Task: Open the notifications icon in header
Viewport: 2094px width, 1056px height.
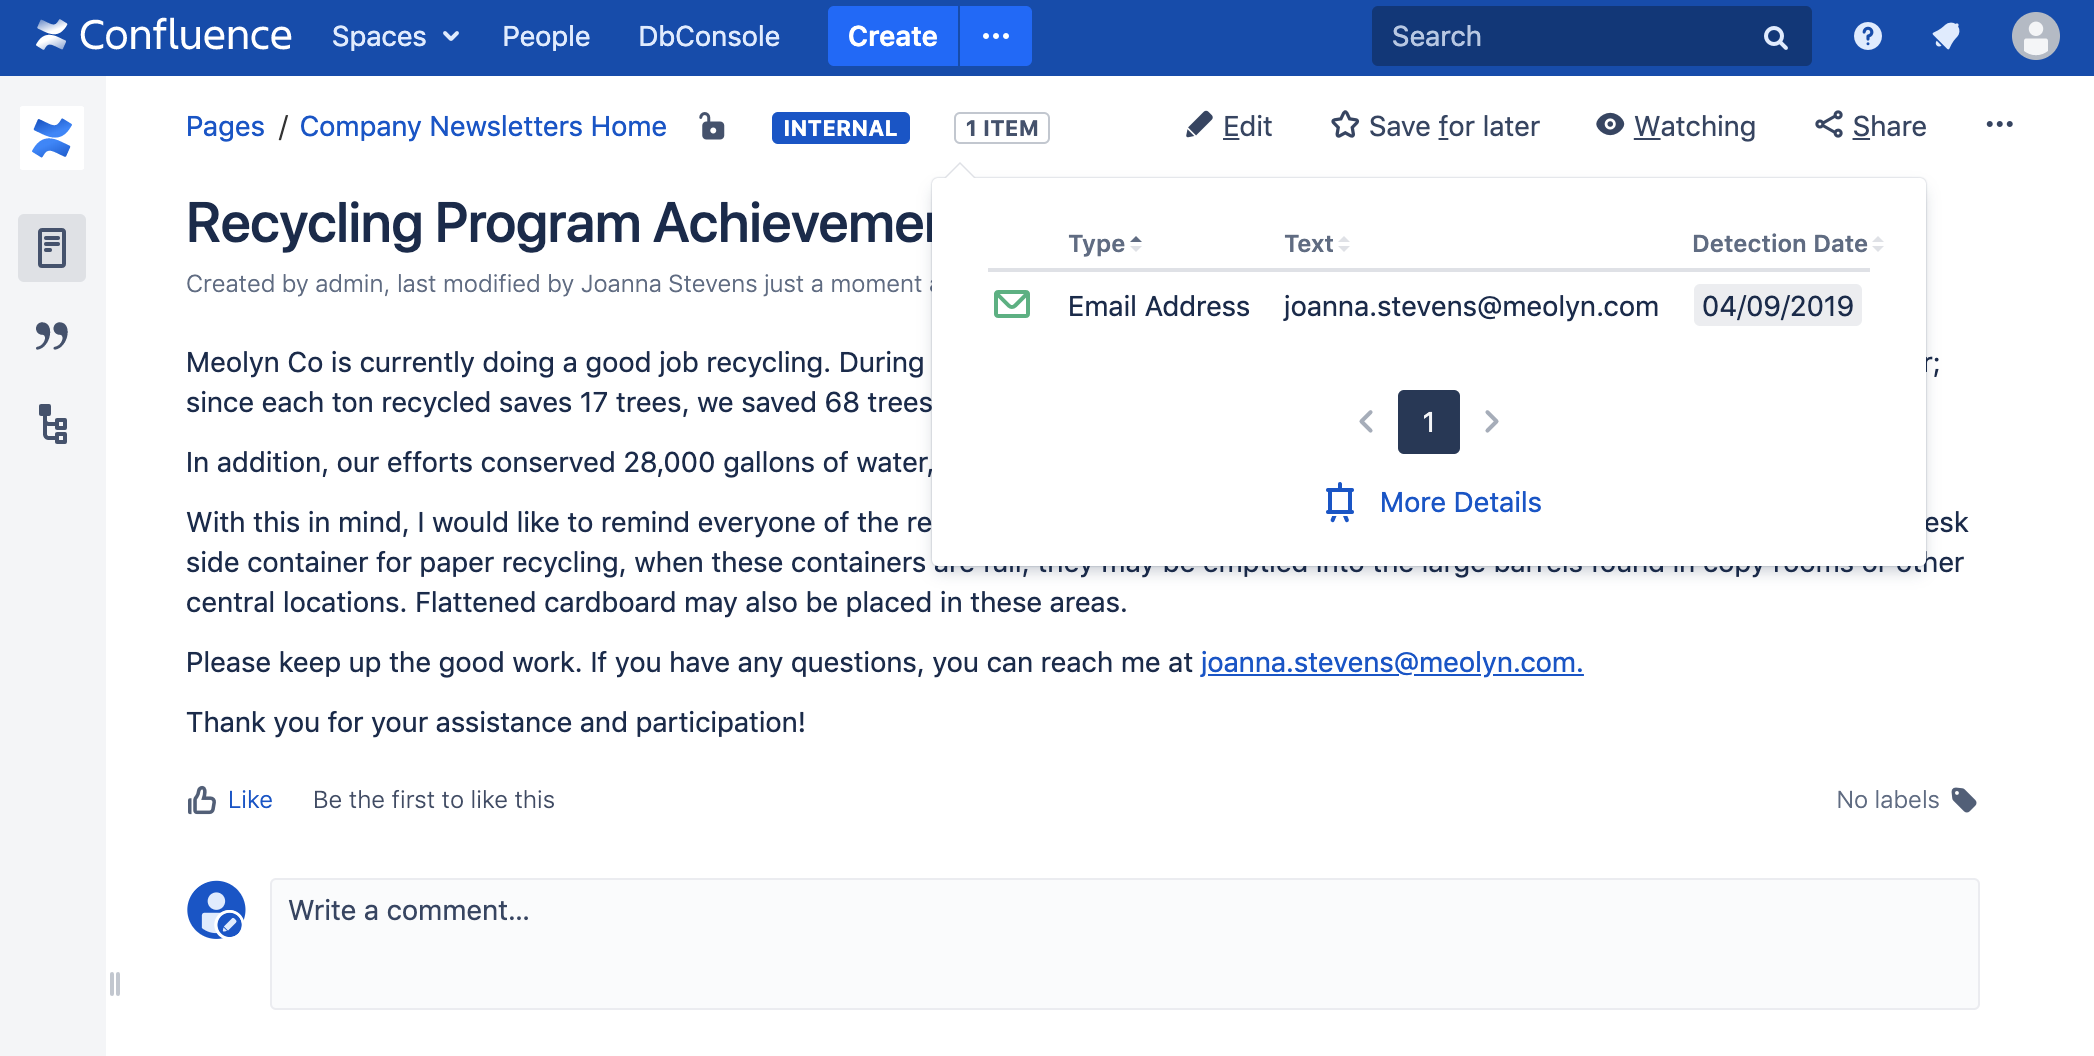Action: pyautogui.click(x=1945, y=37)
